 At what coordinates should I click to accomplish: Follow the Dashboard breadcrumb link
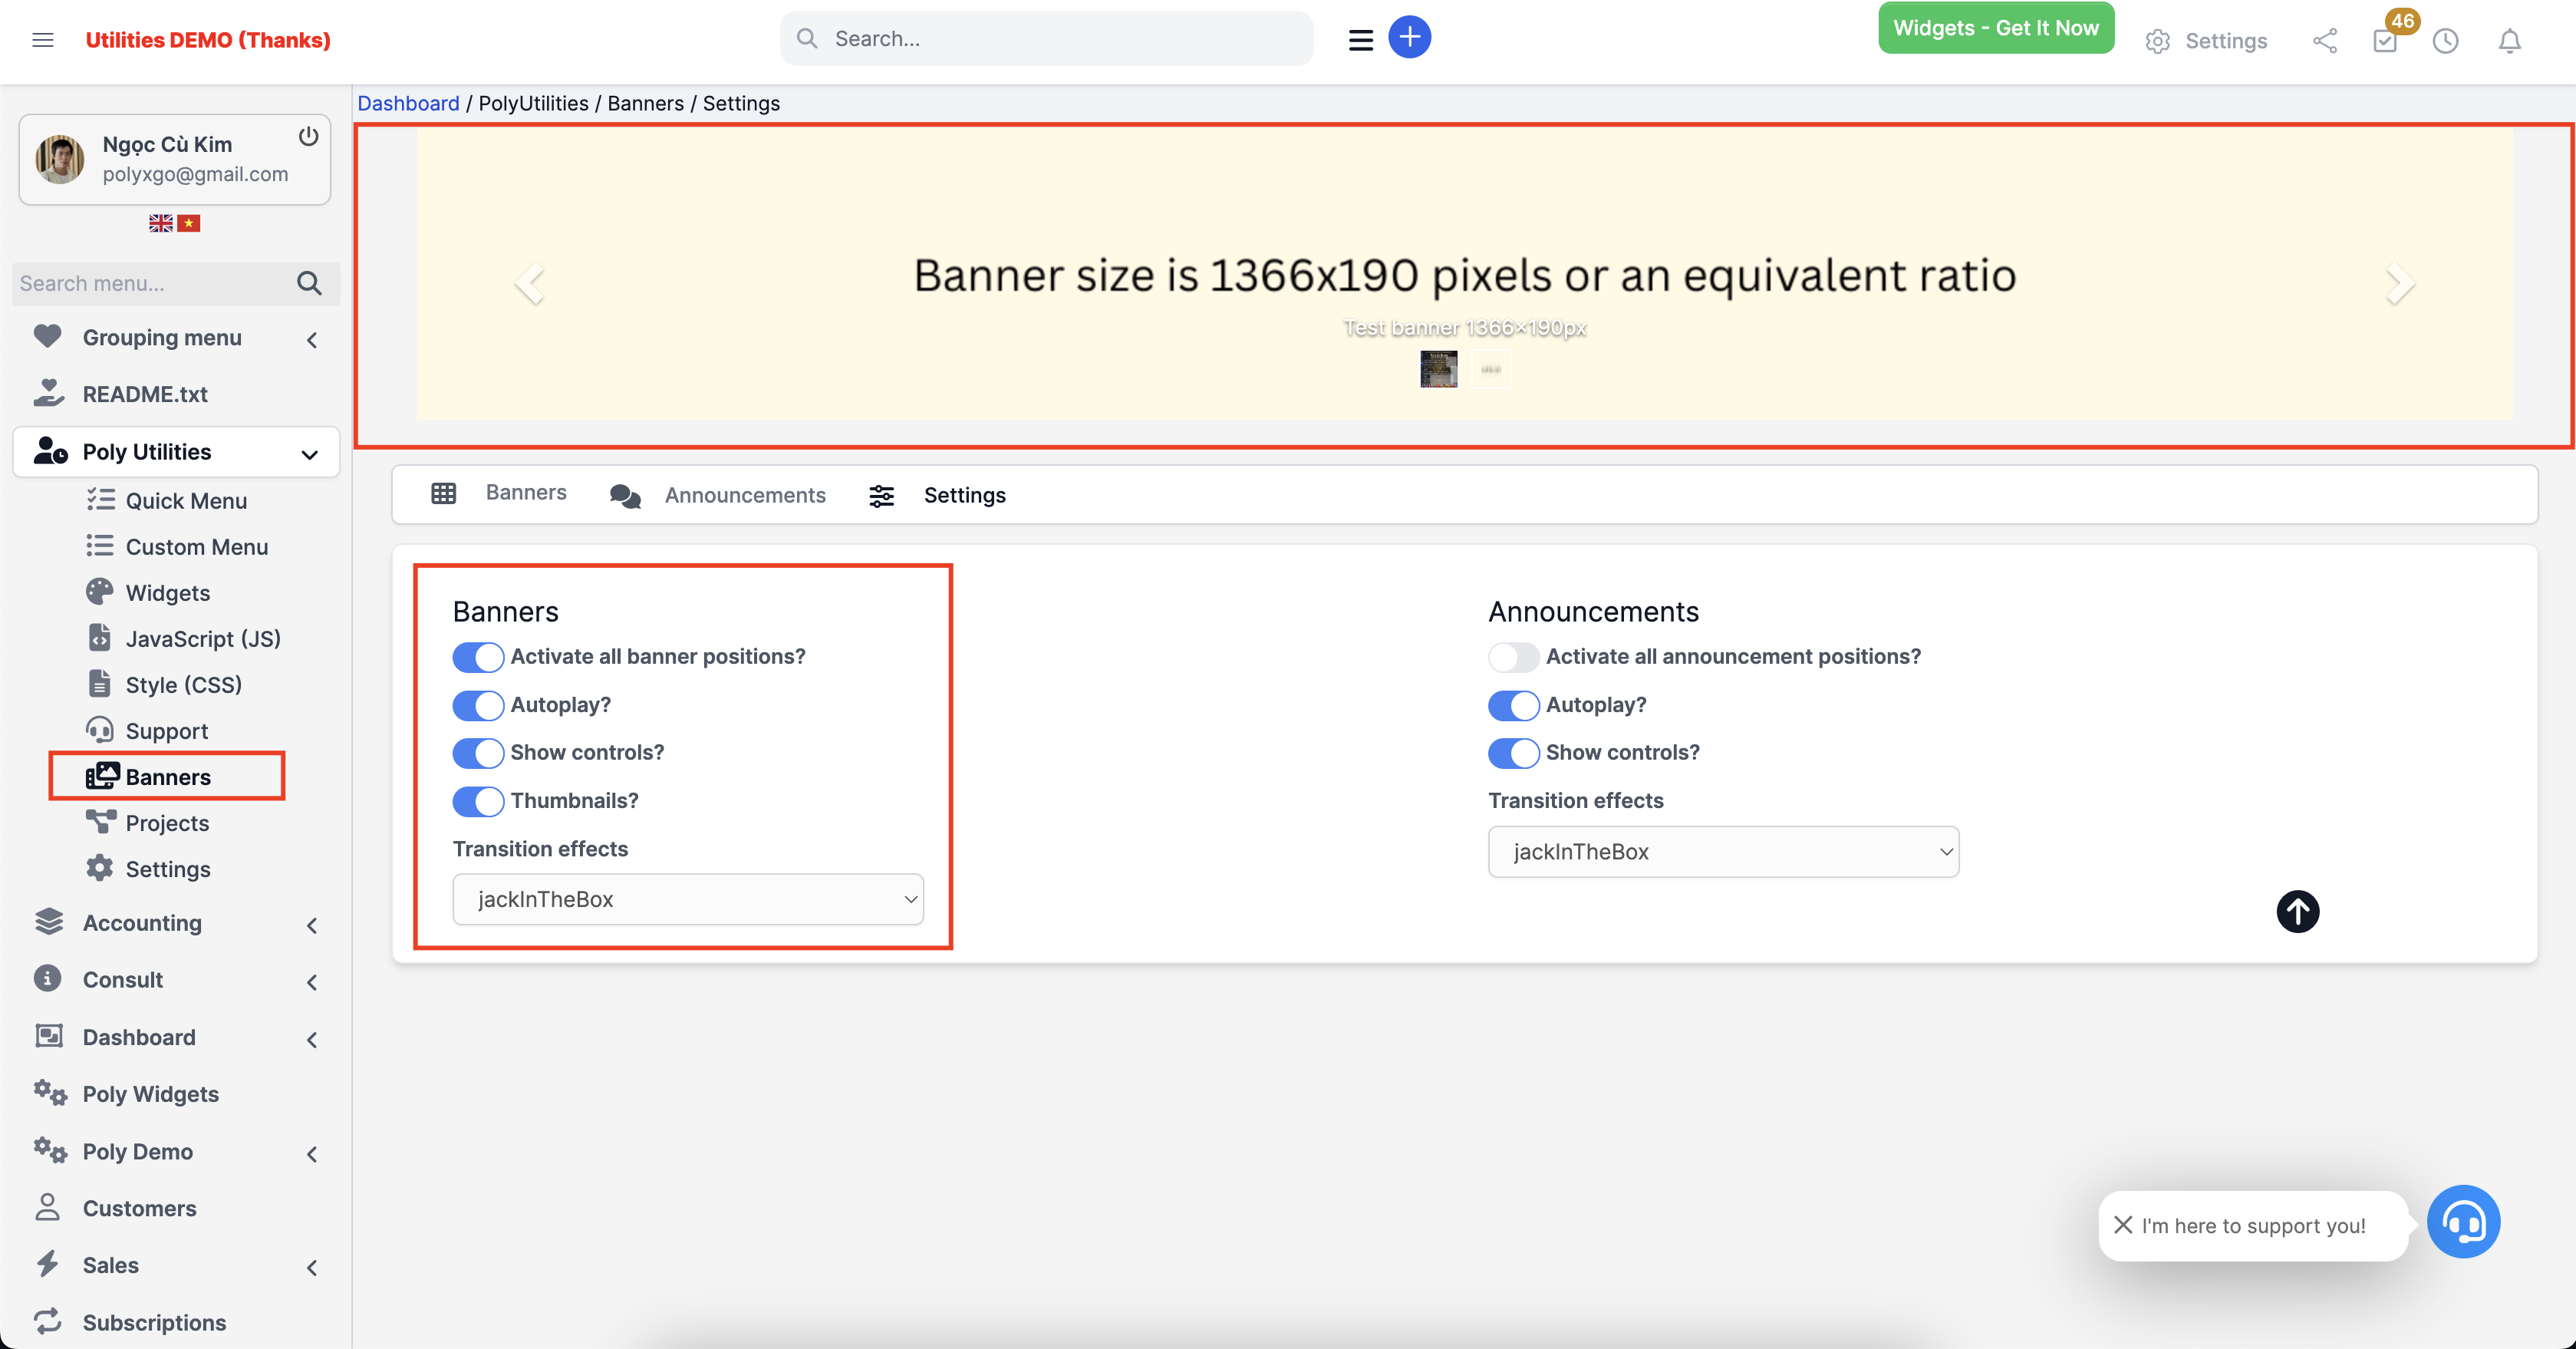coord(408,103)
